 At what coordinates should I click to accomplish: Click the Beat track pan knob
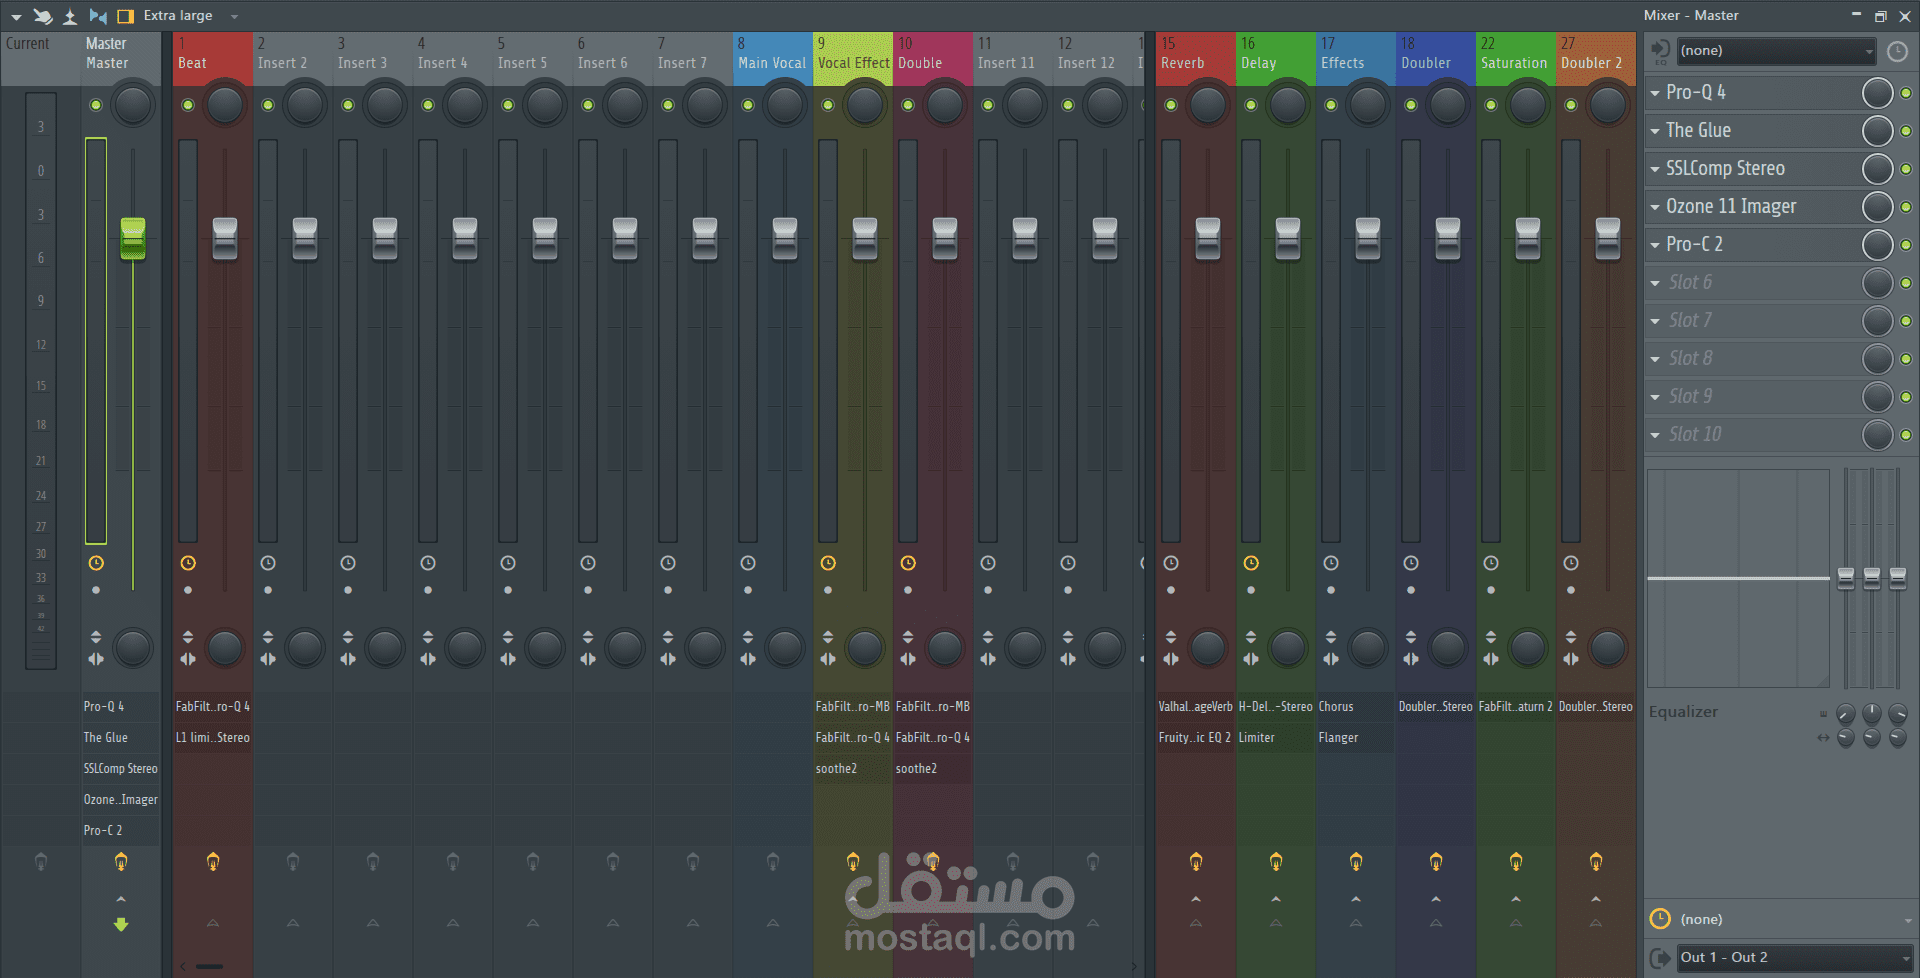point(225,105)
